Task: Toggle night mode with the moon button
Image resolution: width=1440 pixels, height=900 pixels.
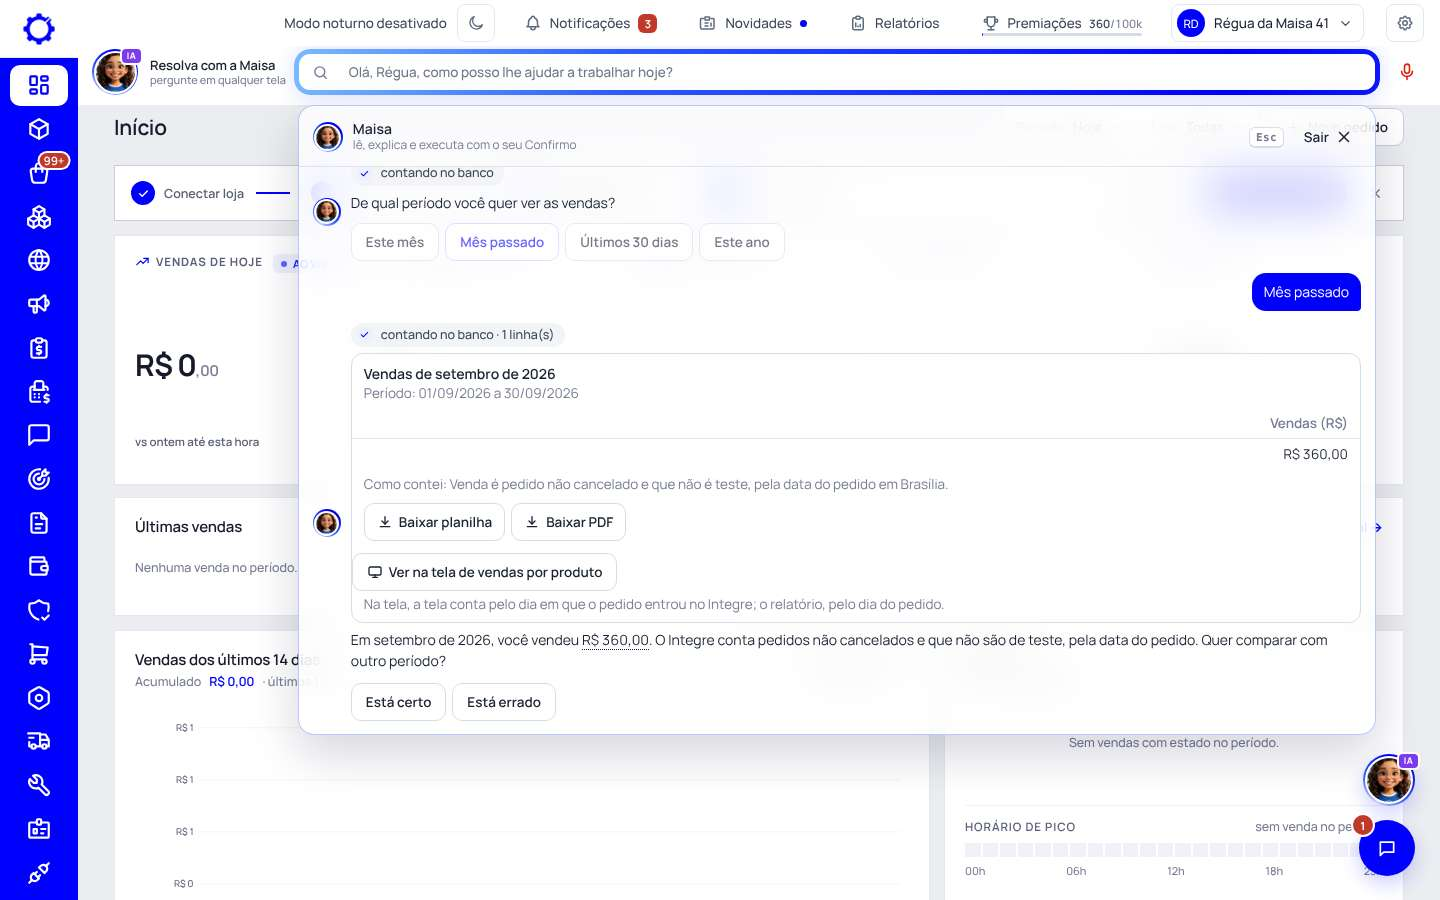Action: point(476,23)
